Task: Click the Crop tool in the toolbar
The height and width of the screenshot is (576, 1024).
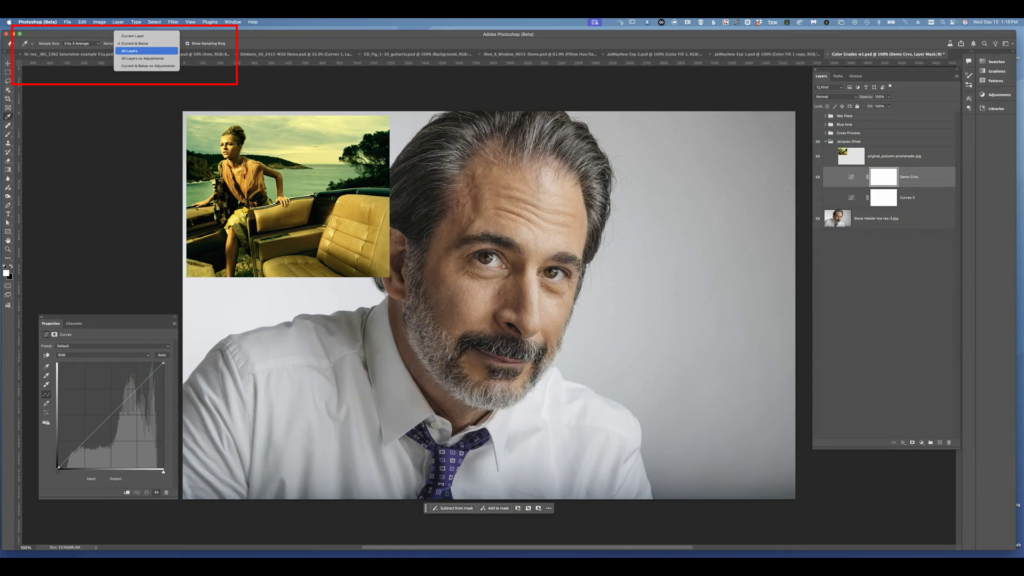Action: click(8, 99)
